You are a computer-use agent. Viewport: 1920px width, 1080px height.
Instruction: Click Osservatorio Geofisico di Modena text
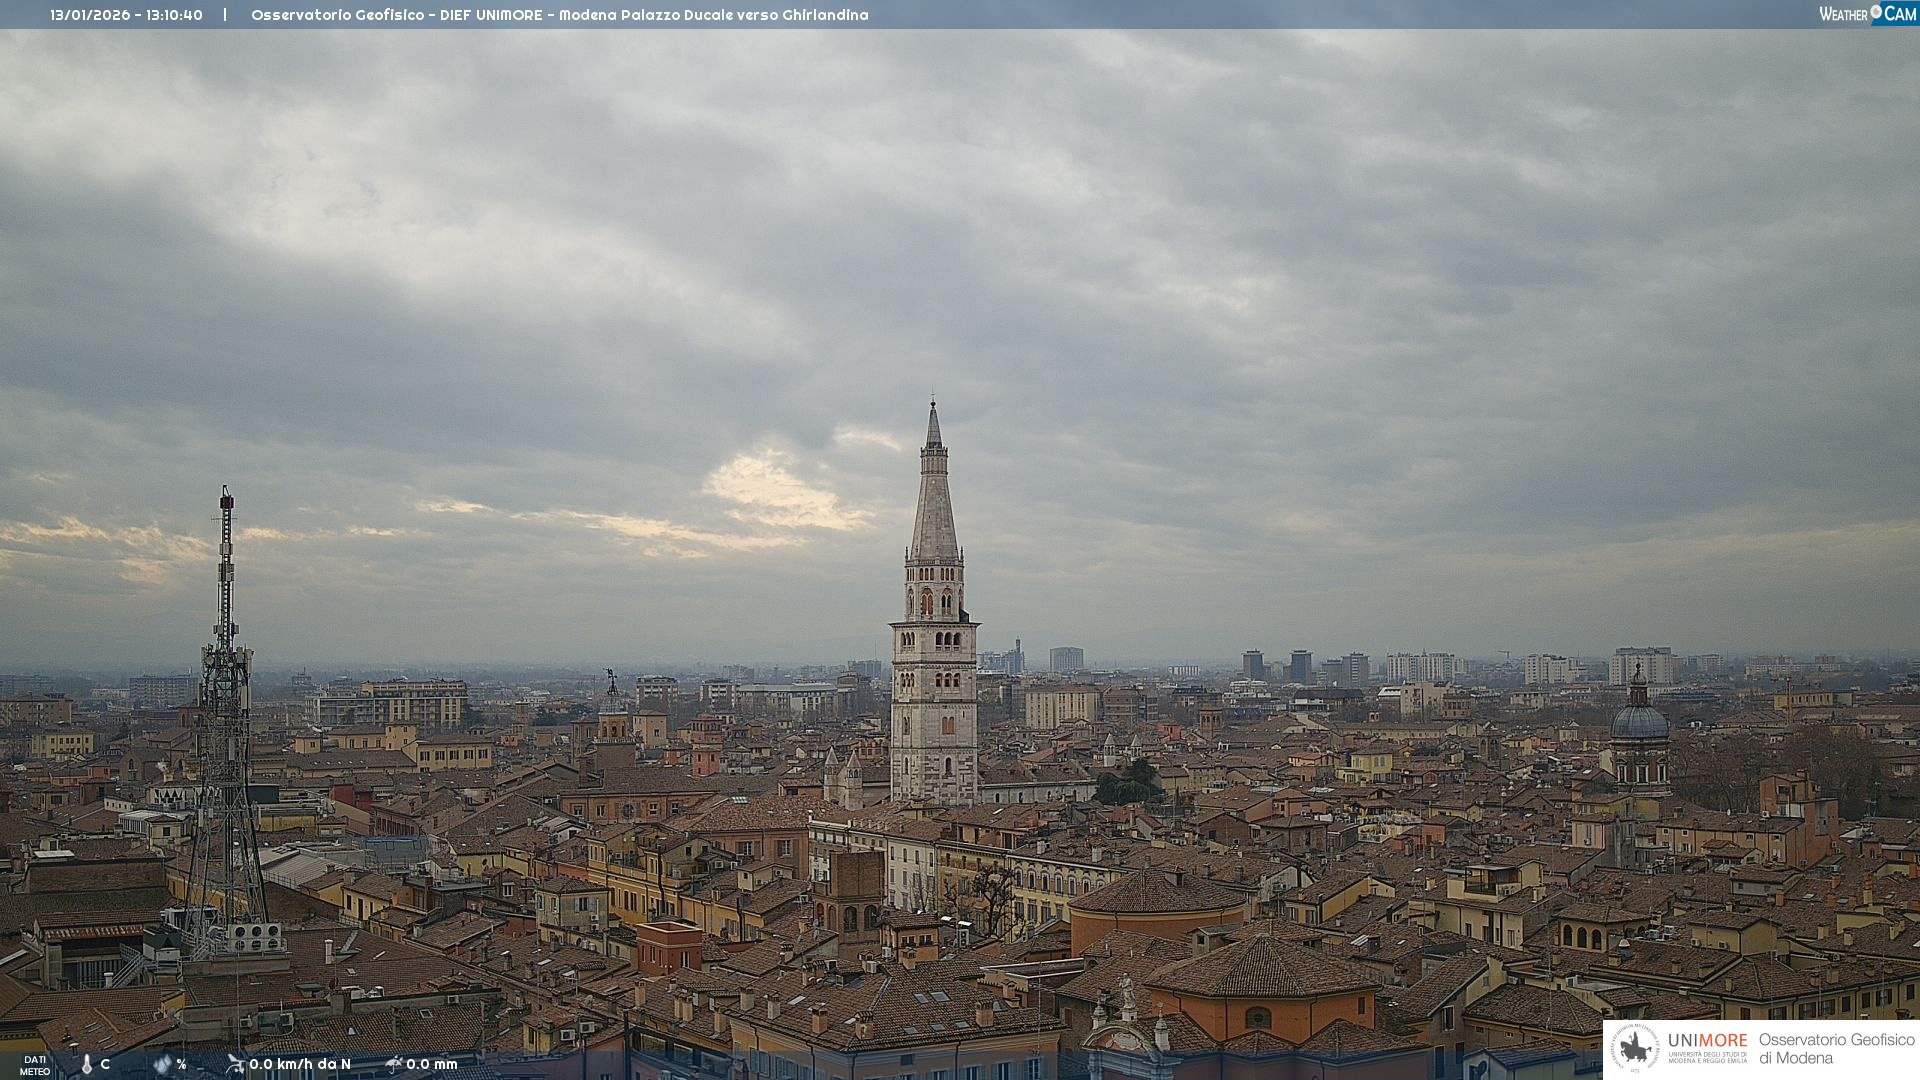tap(1836, 1049)
